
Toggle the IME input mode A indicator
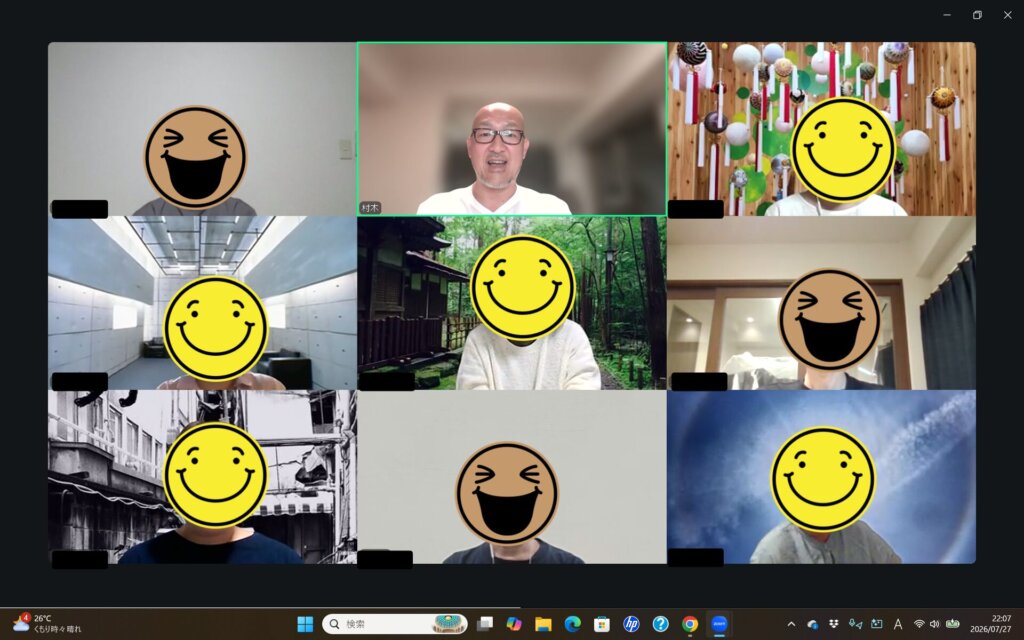(x=898, y=624)
